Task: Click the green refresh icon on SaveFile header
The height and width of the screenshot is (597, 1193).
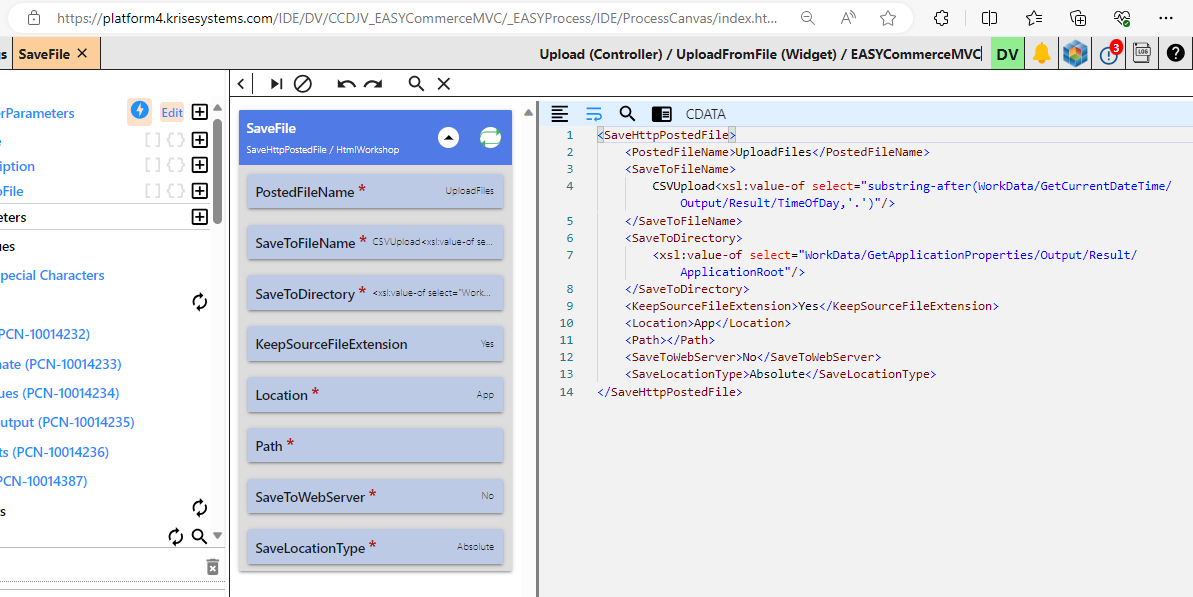Action: 491,138
